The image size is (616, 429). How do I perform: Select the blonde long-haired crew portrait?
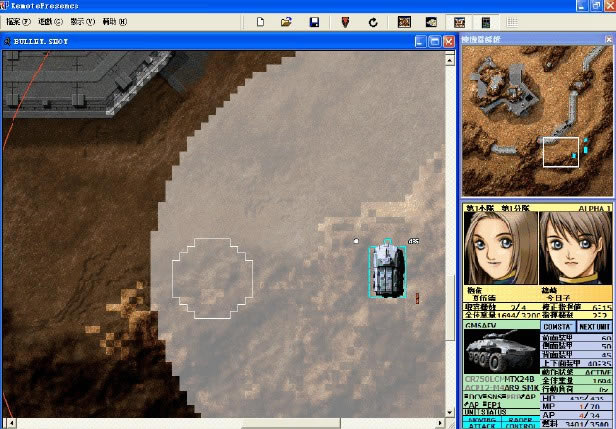coord(501,248)
